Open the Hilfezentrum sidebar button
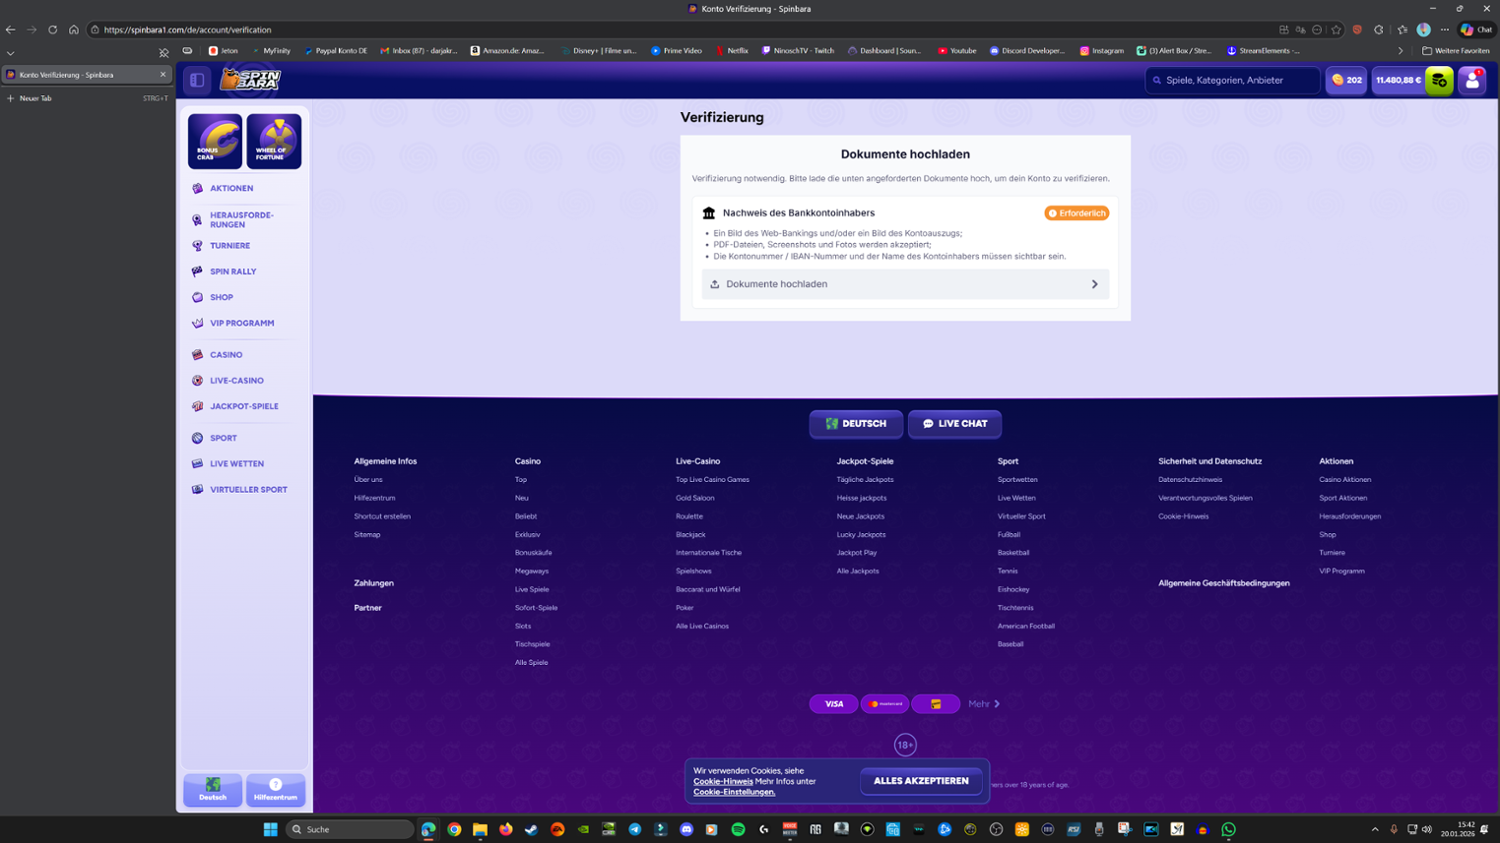The image size is (1500, 843). tap(275, 790)
